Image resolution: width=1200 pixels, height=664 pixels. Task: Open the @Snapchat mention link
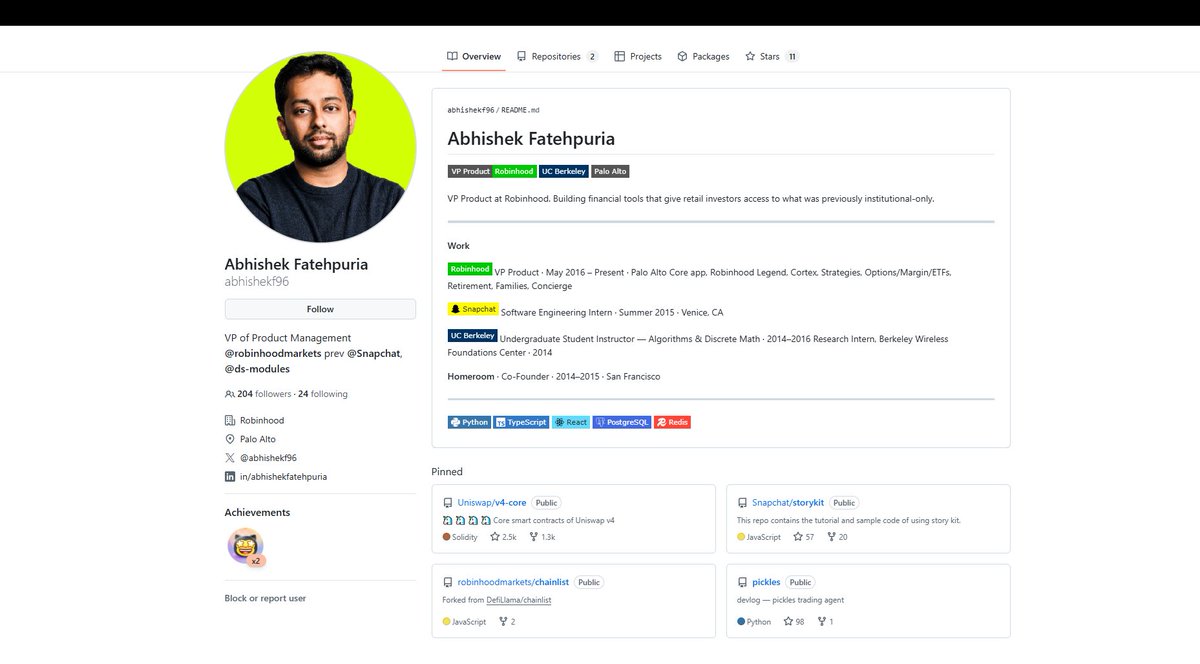coord(373,354)
